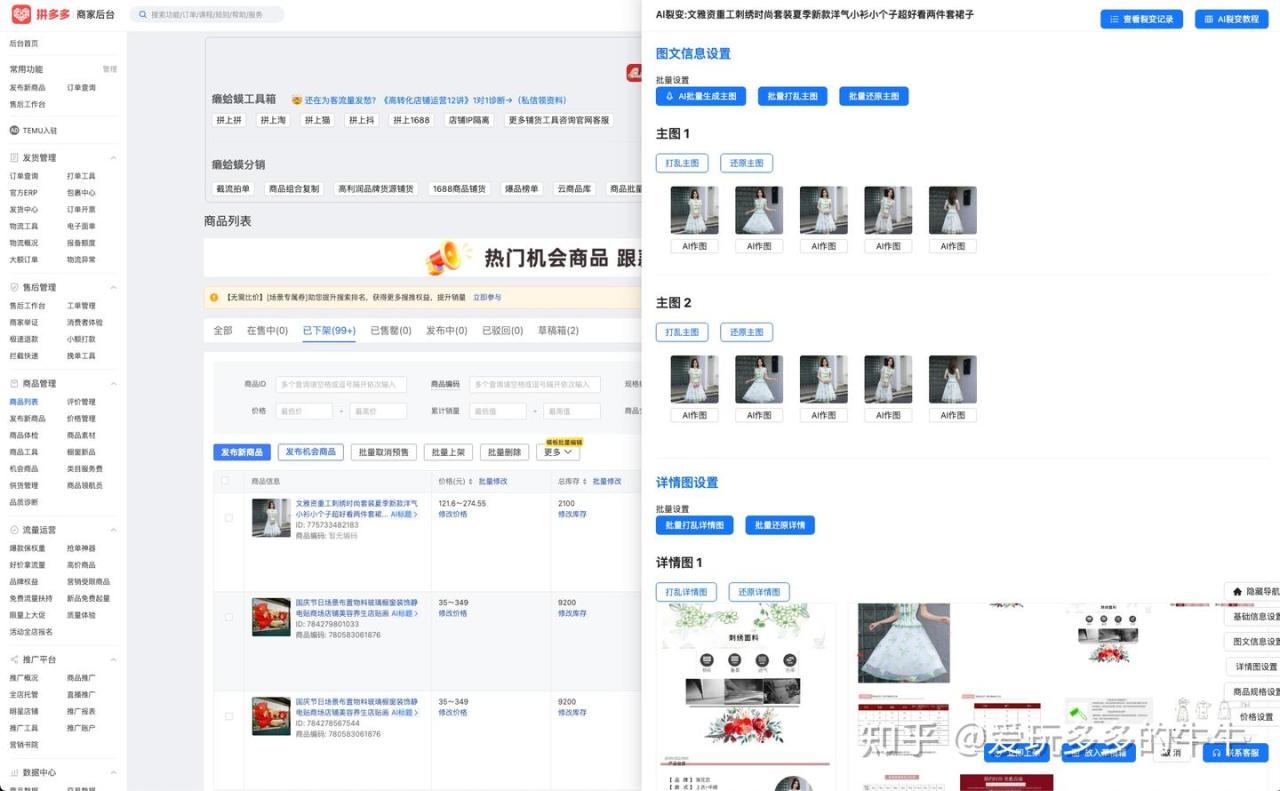
Task: Click the TEMU入驻 icon in the sidebar
Action: pyautogui.click(x=14, y=130)
